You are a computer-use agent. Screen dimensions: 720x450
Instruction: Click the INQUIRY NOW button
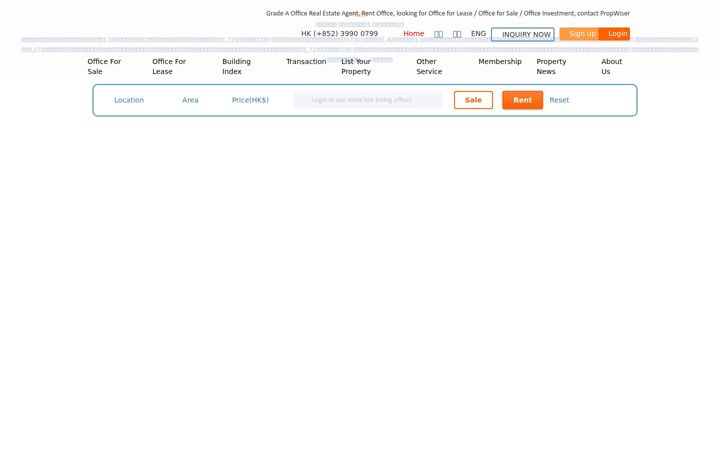523,34
